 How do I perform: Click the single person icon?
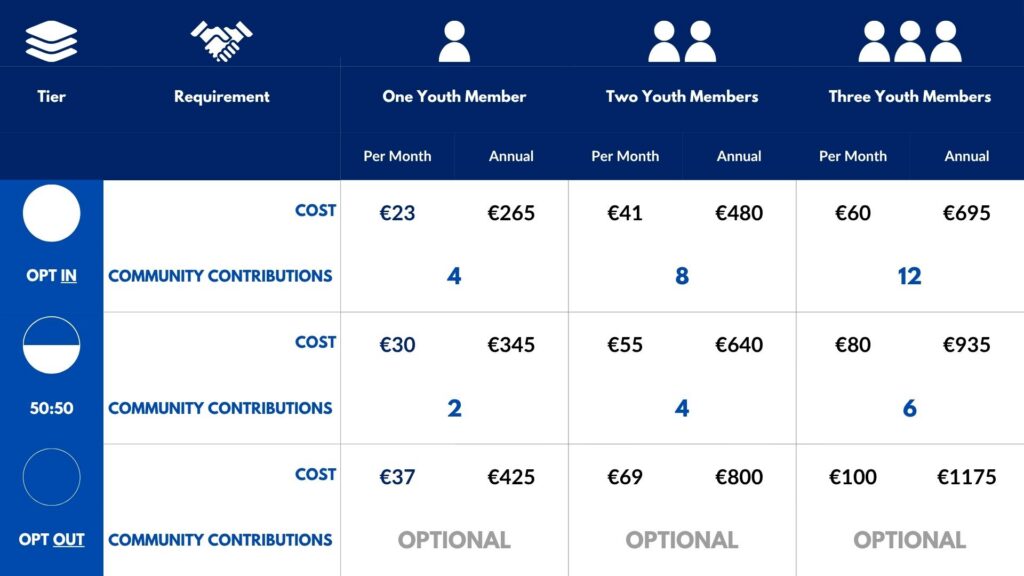click(x=454, y=42)
